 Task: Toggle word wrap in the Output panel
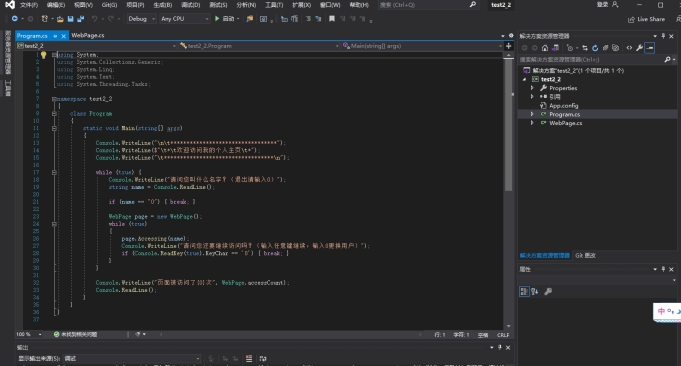point(263,359)
